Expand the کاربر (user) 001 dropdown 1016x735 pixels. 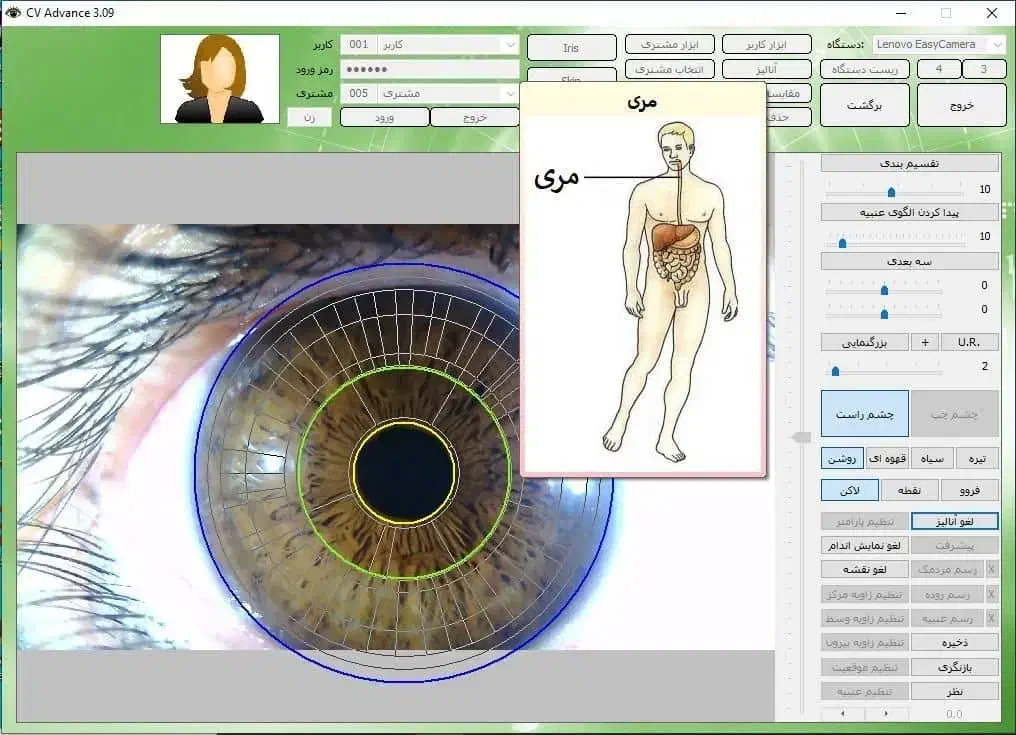pyautogui.click(x=510, y=45)
